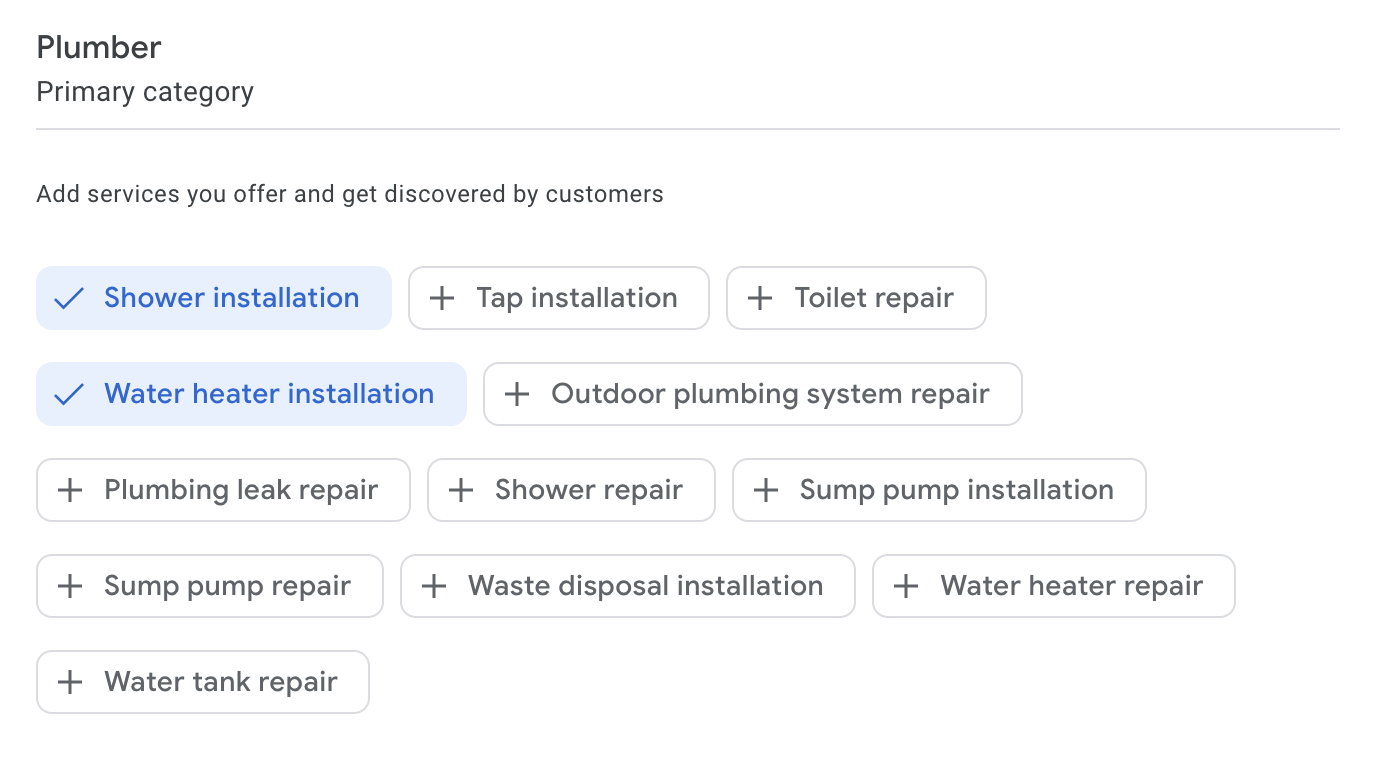Viewport: 1384px width, 764px height.
Task: Click the plus icon on Toilet repair
Action: point(760,298)
